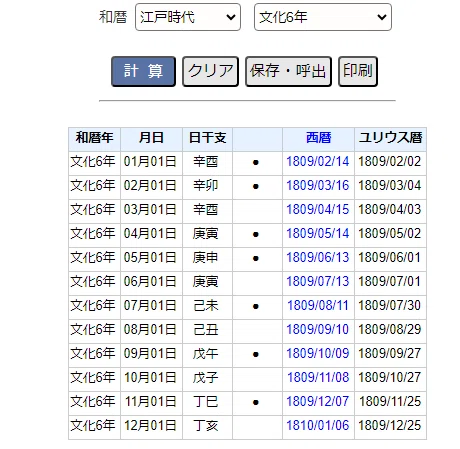460x449 pixels.
Task: Open the 西暦 column header link
Action: [318, 138]
